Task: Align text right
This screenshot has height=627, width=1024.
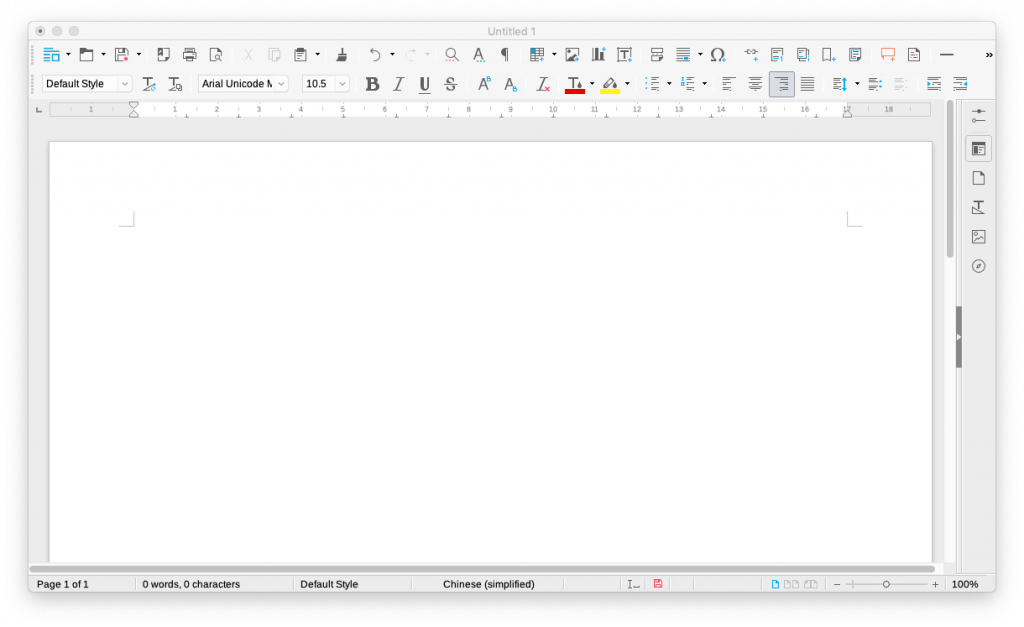Action: (x=782, y=84)
